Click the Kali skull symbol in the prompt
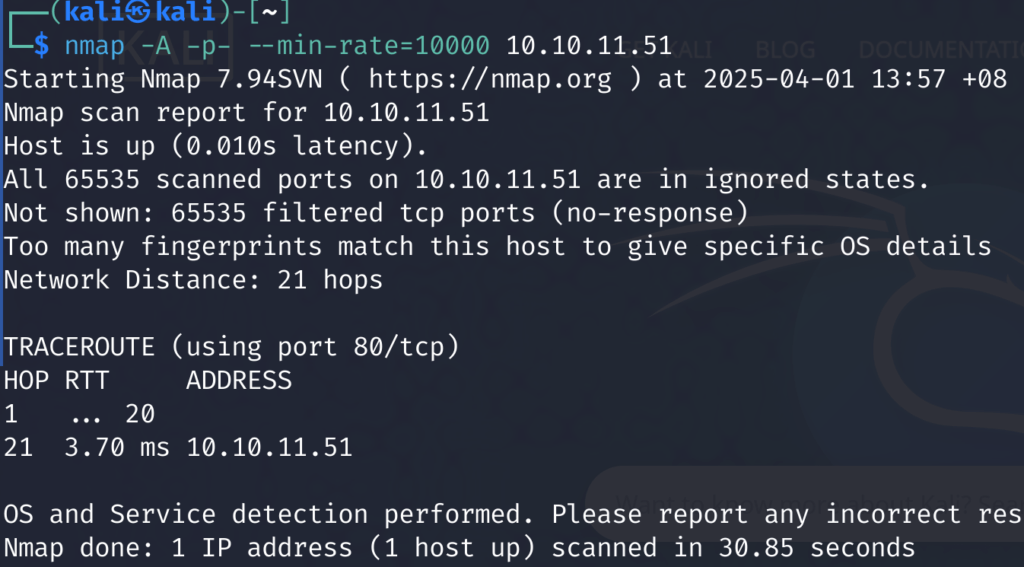The width and height of the screenshot is (1024, 567). coord(137,11)
